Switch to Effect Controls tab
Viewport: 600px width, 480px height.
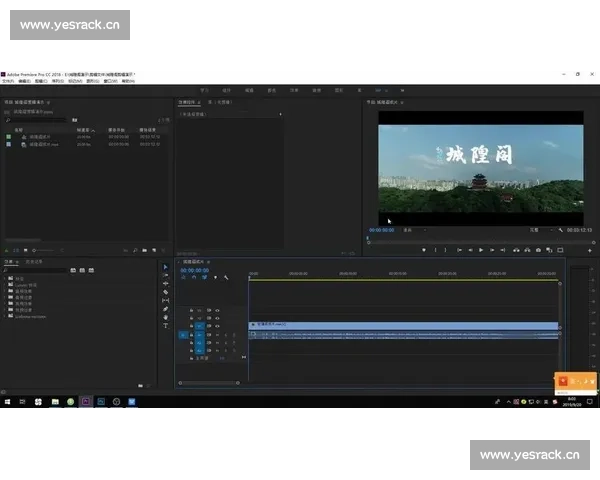click(189, 103)
